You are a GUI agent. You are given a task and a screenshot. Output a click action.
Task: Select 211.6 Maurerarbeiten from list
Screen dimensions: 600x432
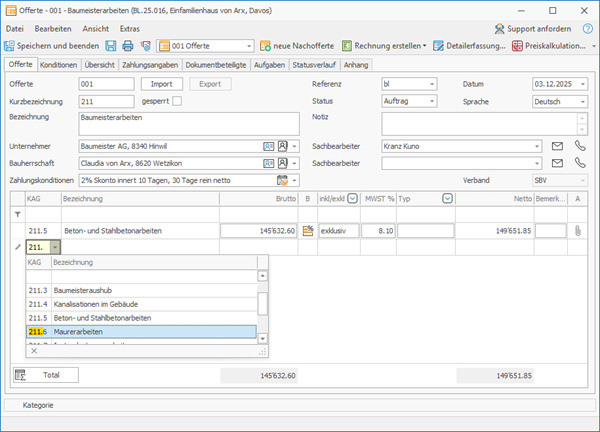click(x=141, y=332)
